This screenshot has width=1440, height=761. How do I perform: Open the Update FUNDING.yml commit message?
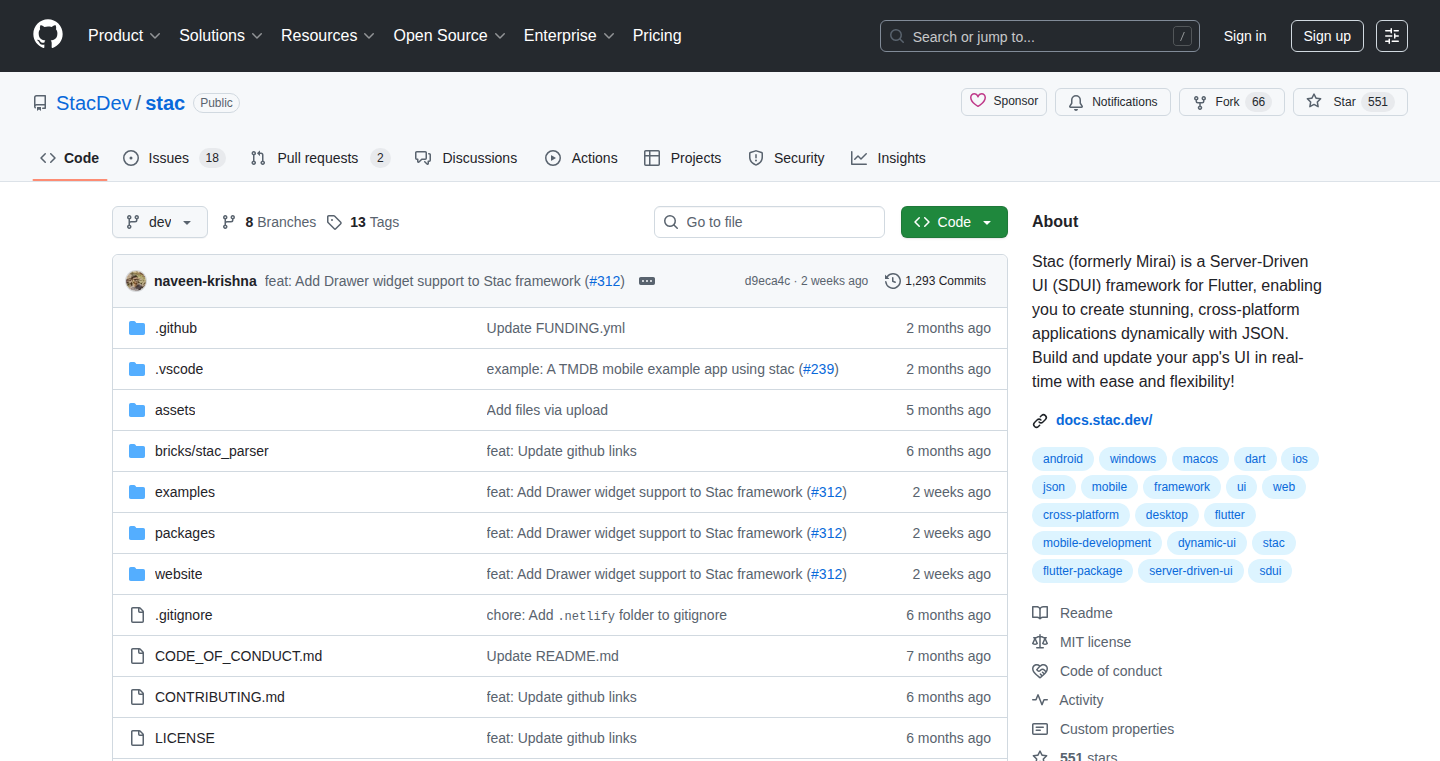[x=556, y=328]
